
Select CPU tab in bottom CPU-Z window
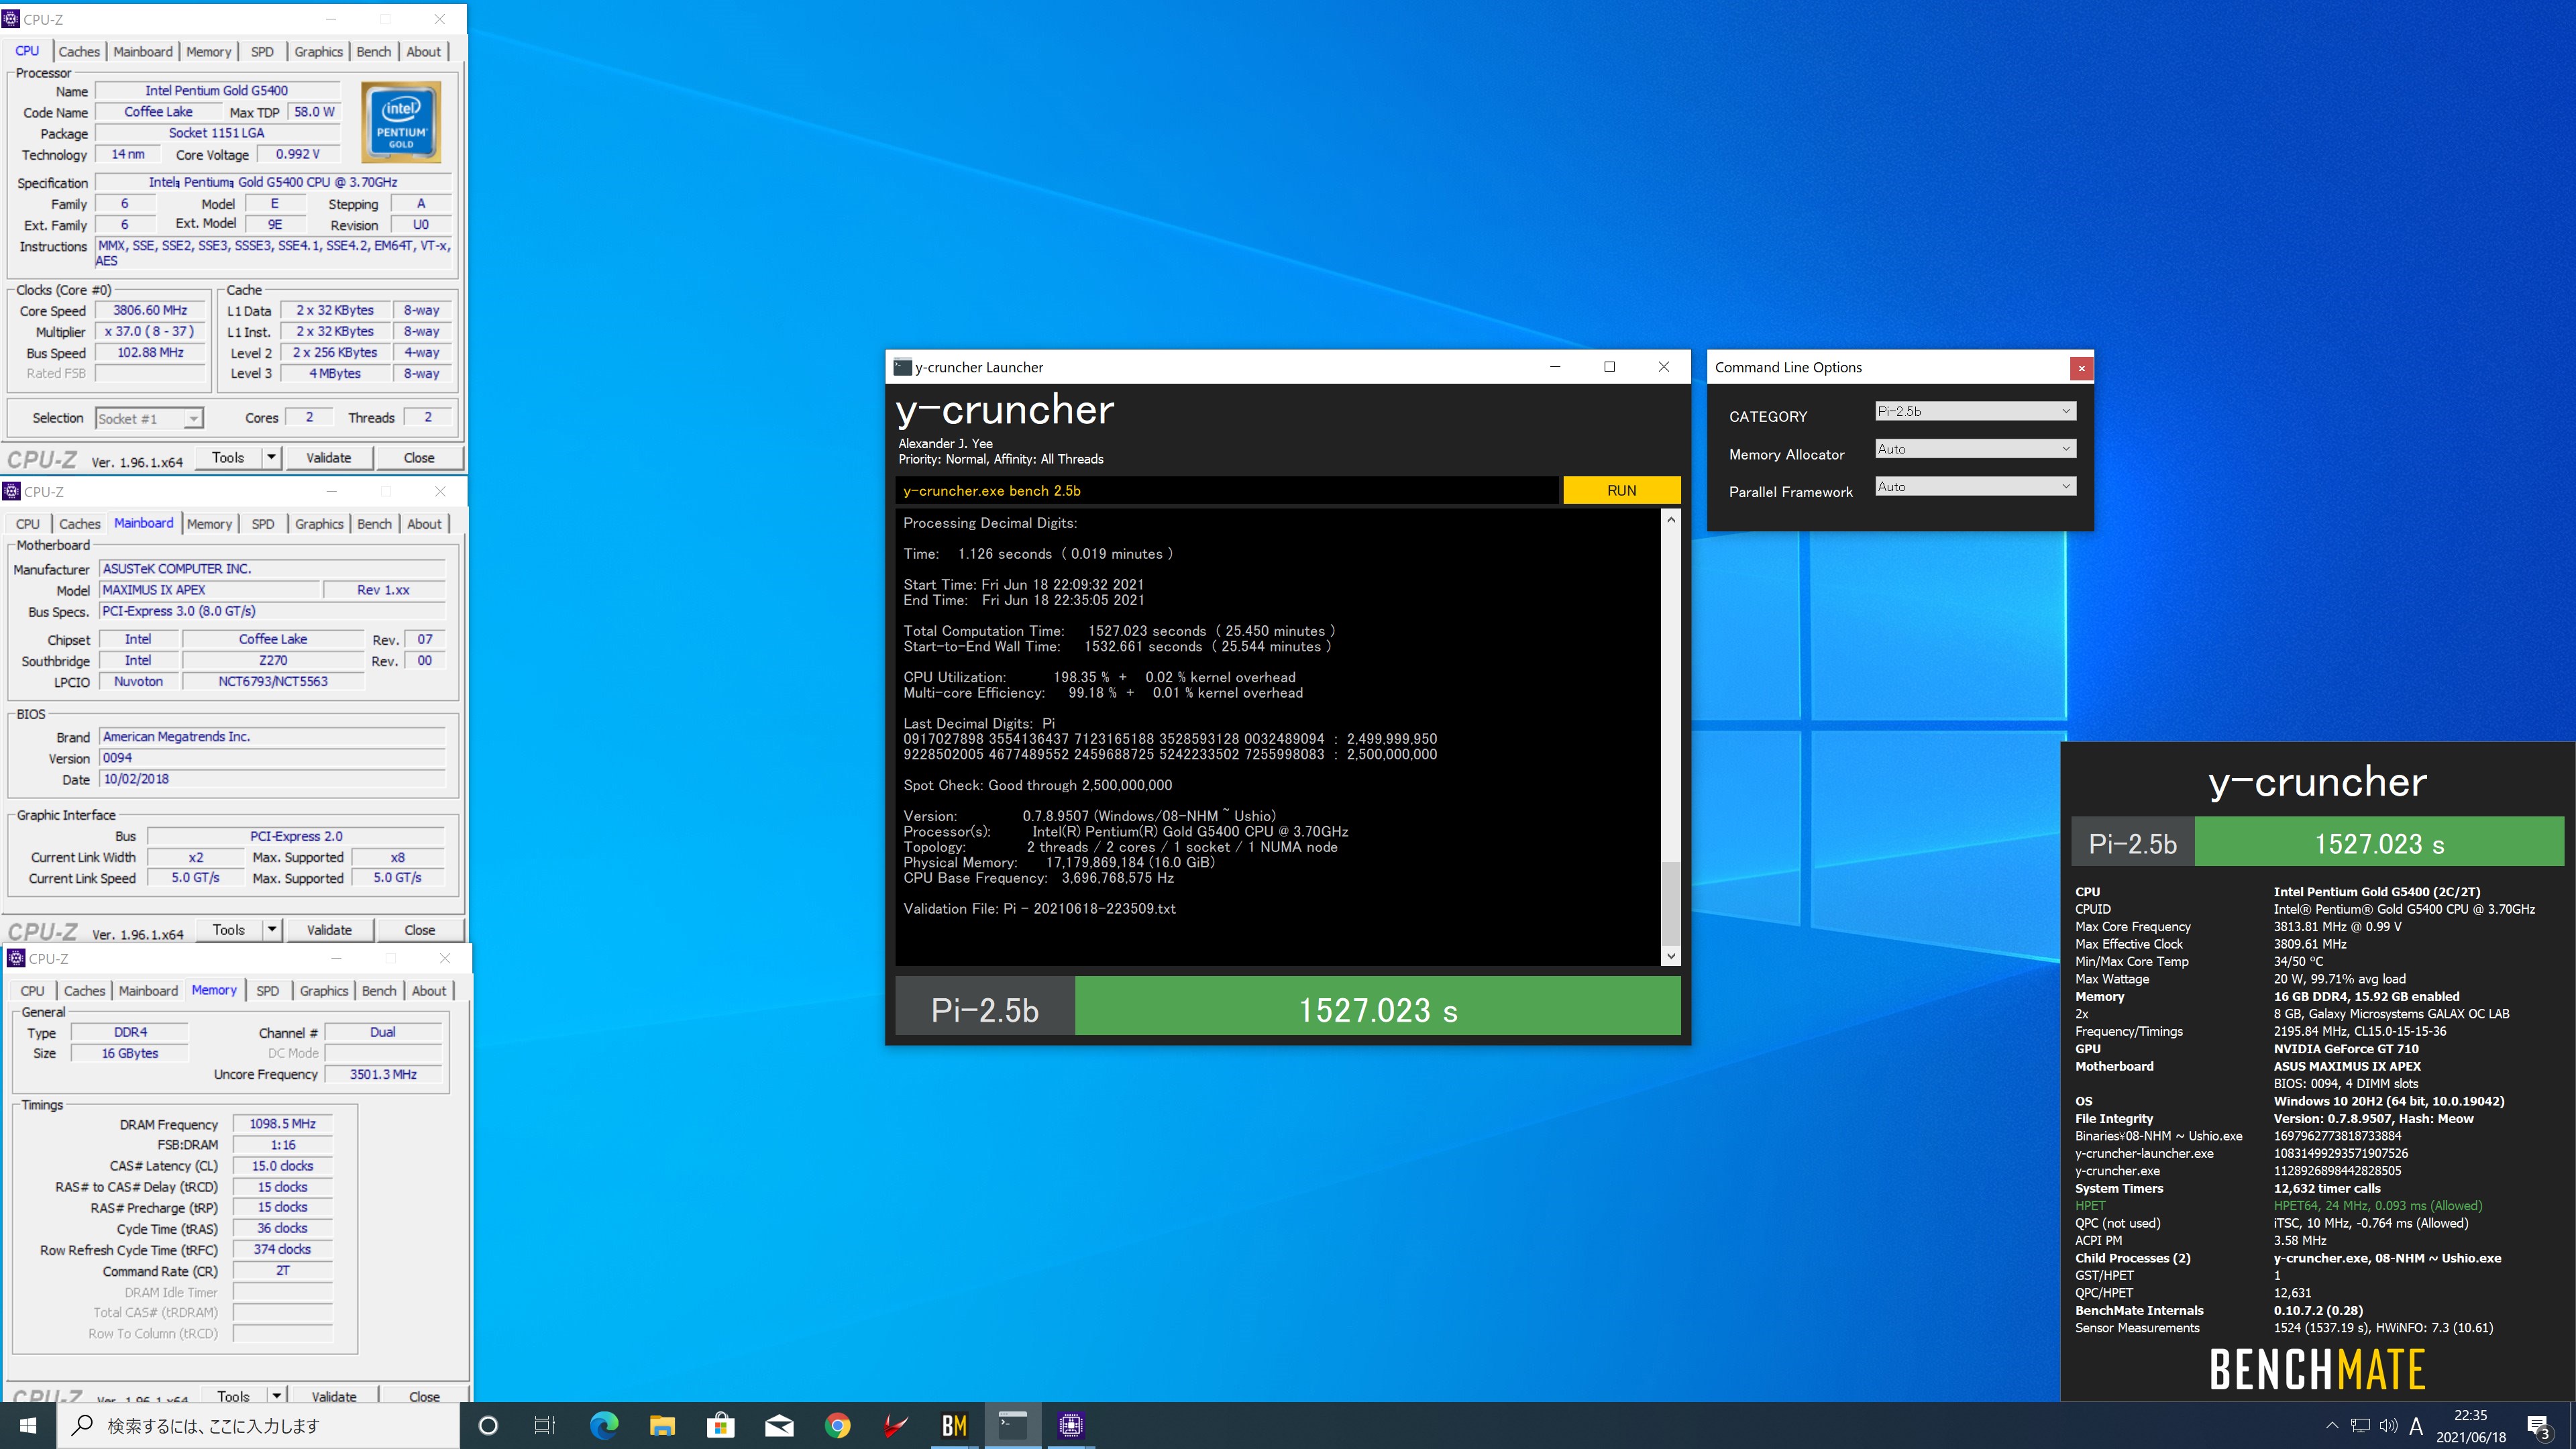32,990
